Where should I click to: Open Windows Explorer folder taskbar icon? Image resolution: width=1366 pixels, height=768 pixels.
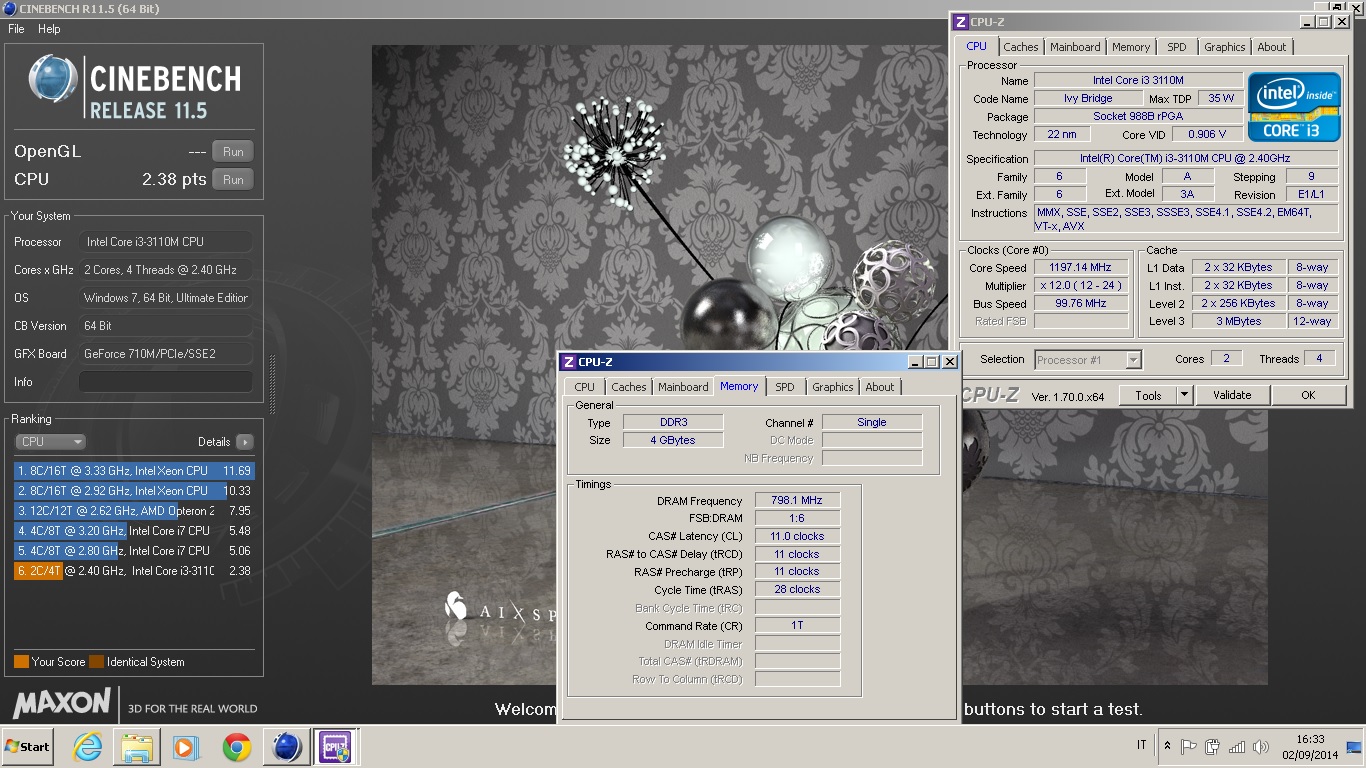point(137,747)
